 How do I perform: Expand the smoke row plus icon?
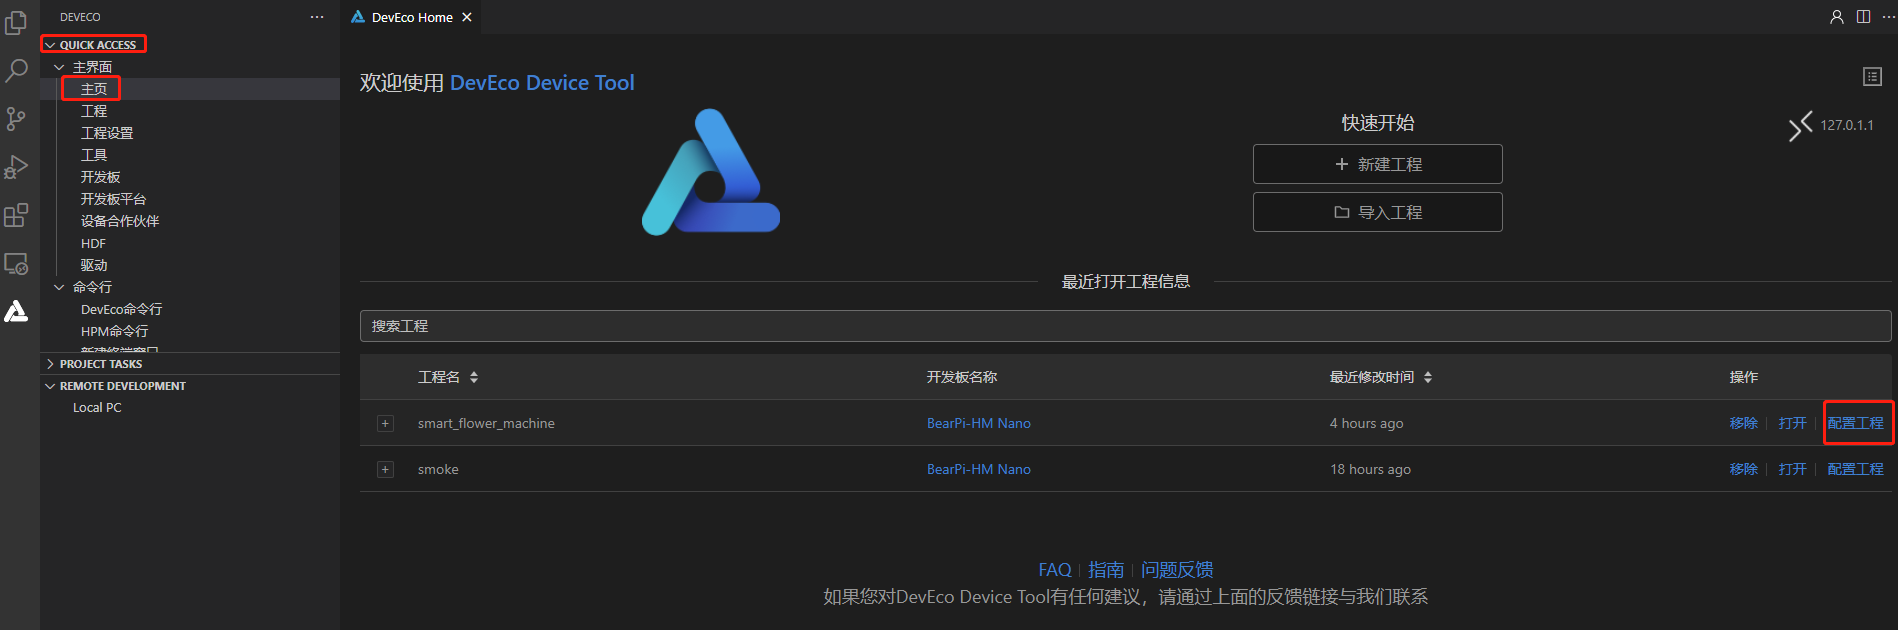(385, 469)
